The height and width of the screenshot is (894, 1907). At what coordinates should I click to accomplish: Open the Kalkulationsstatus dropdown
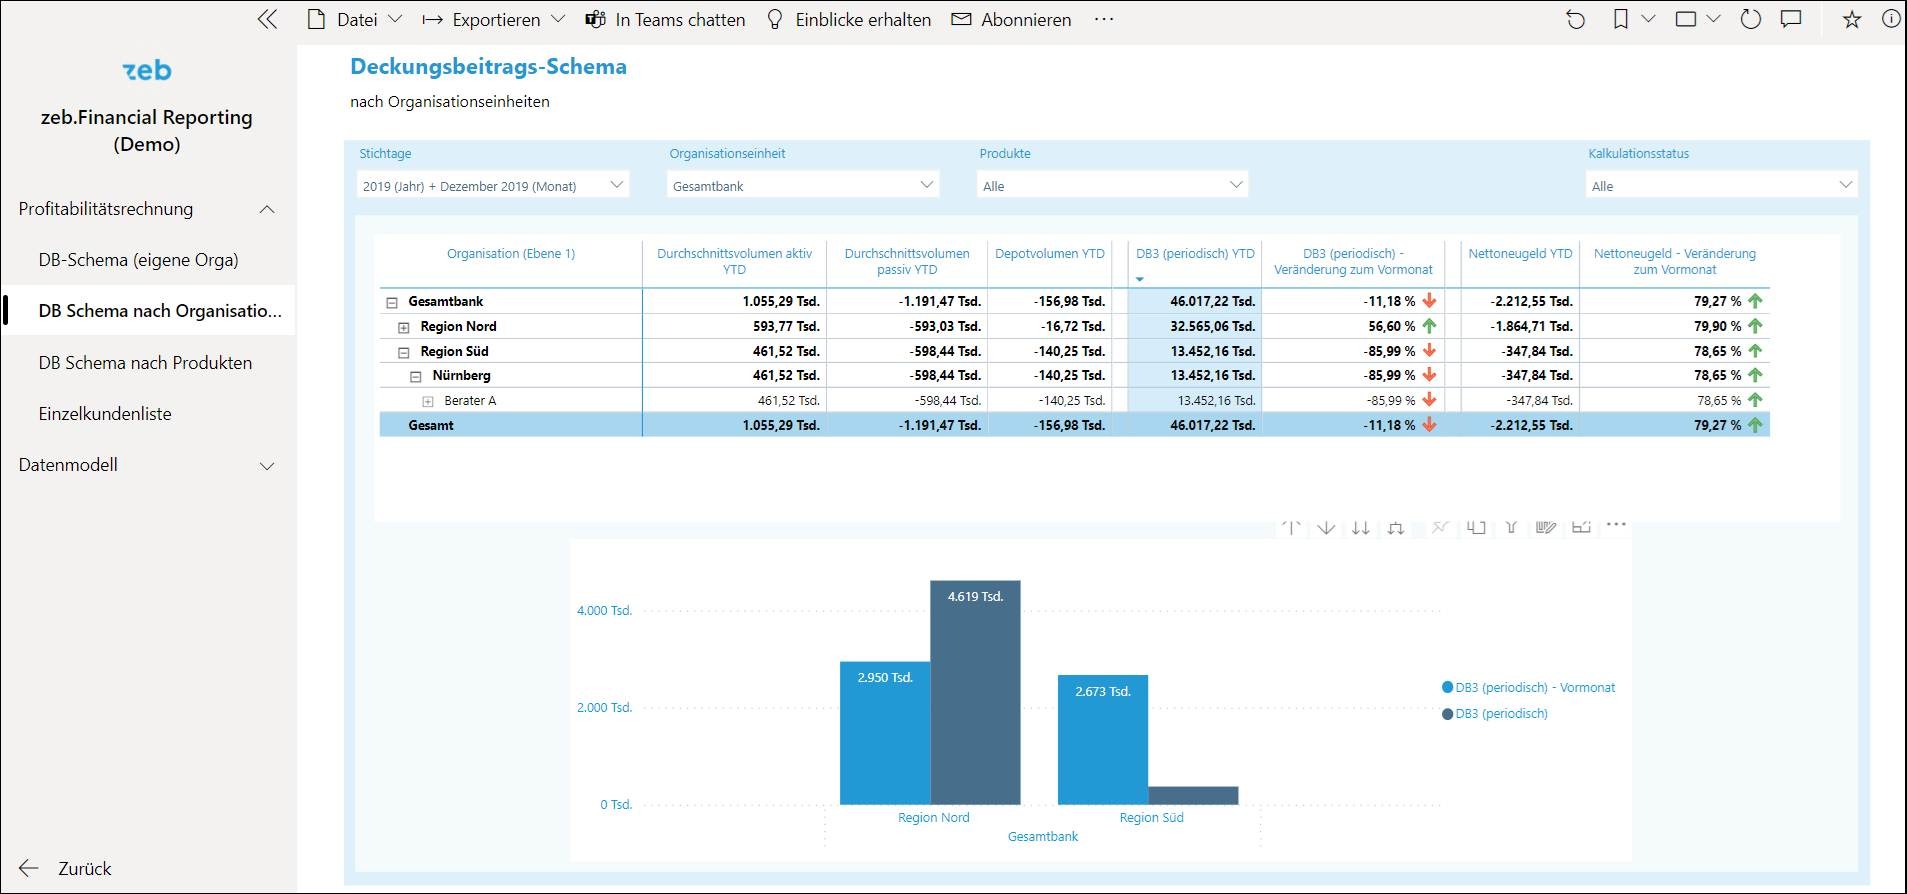(x=1721, y=185)
